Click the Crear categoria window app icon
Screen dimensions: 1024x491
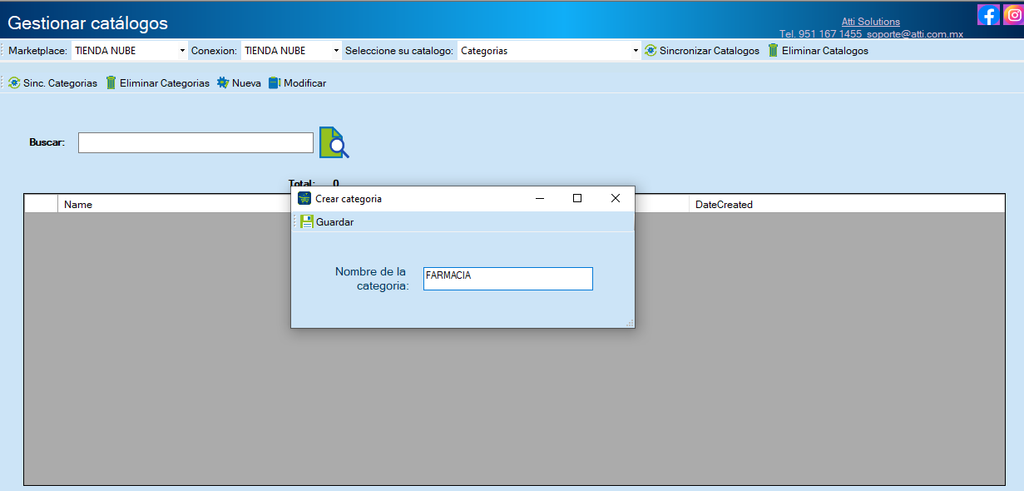click(304, 198)
